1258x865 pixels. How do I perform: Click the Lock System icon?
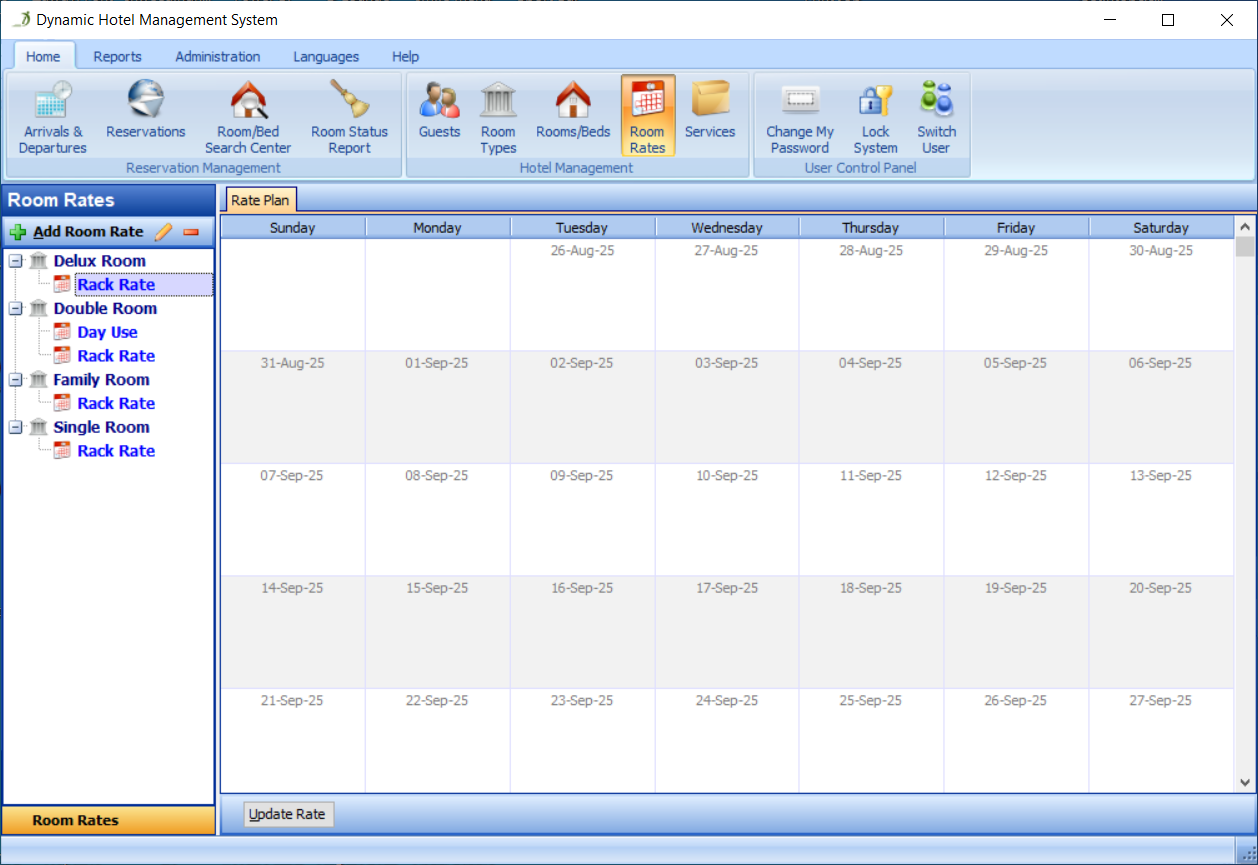[875, 118]
